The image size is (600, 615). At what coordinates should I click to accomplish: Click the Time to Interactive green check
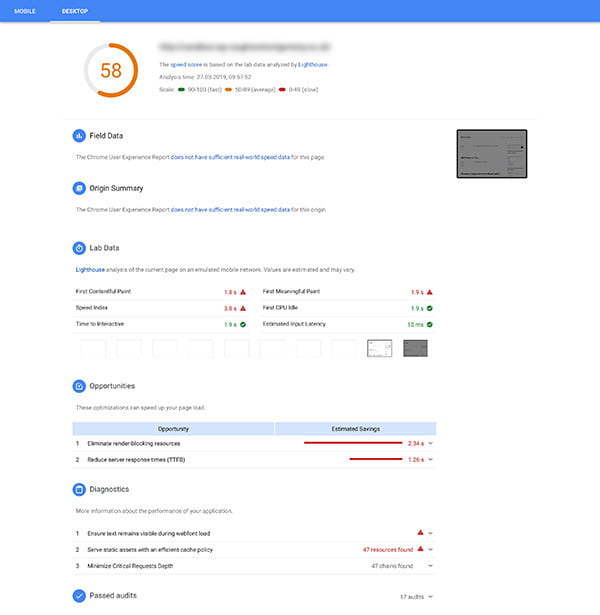(x=243, y=324)
